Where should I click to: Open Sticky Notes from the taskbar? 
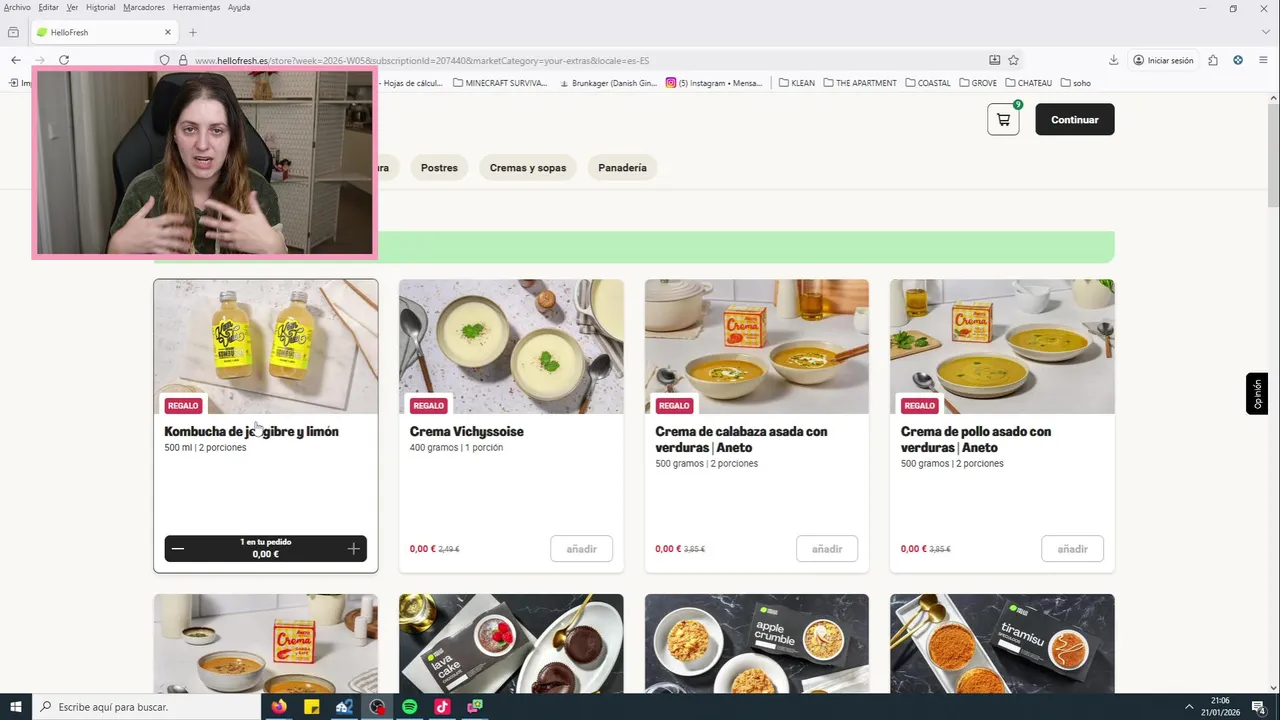tap(312, 707)
